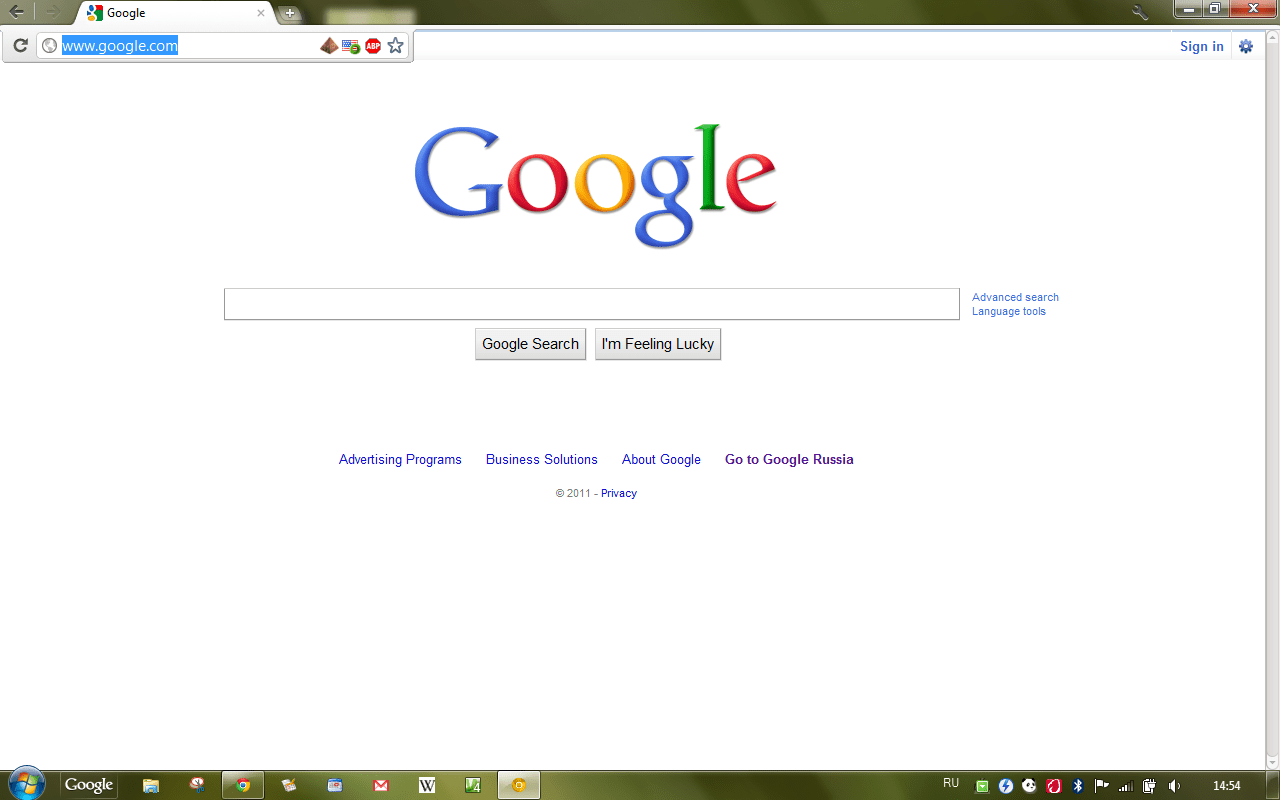
Task: Open the Google options gear dropdown
Action: [x=1246, y=46]
